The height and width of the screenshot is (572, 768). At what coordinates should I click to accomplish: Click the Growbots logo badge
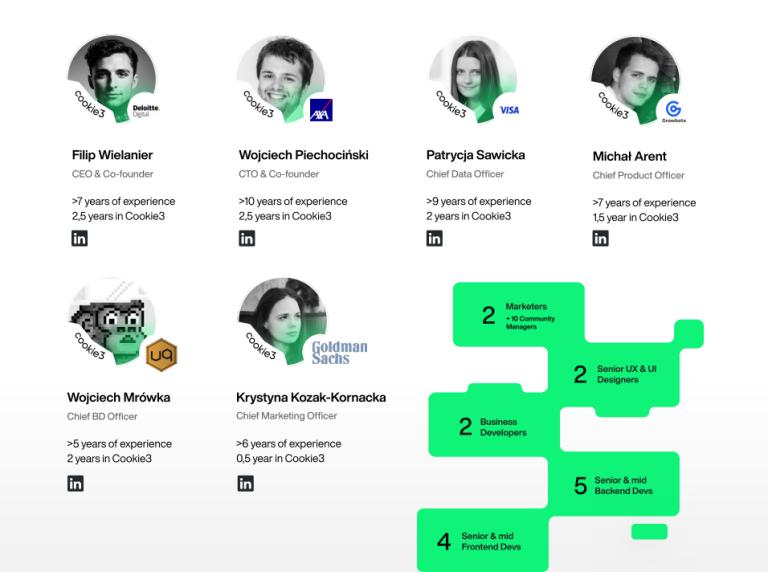click(673, 110)
